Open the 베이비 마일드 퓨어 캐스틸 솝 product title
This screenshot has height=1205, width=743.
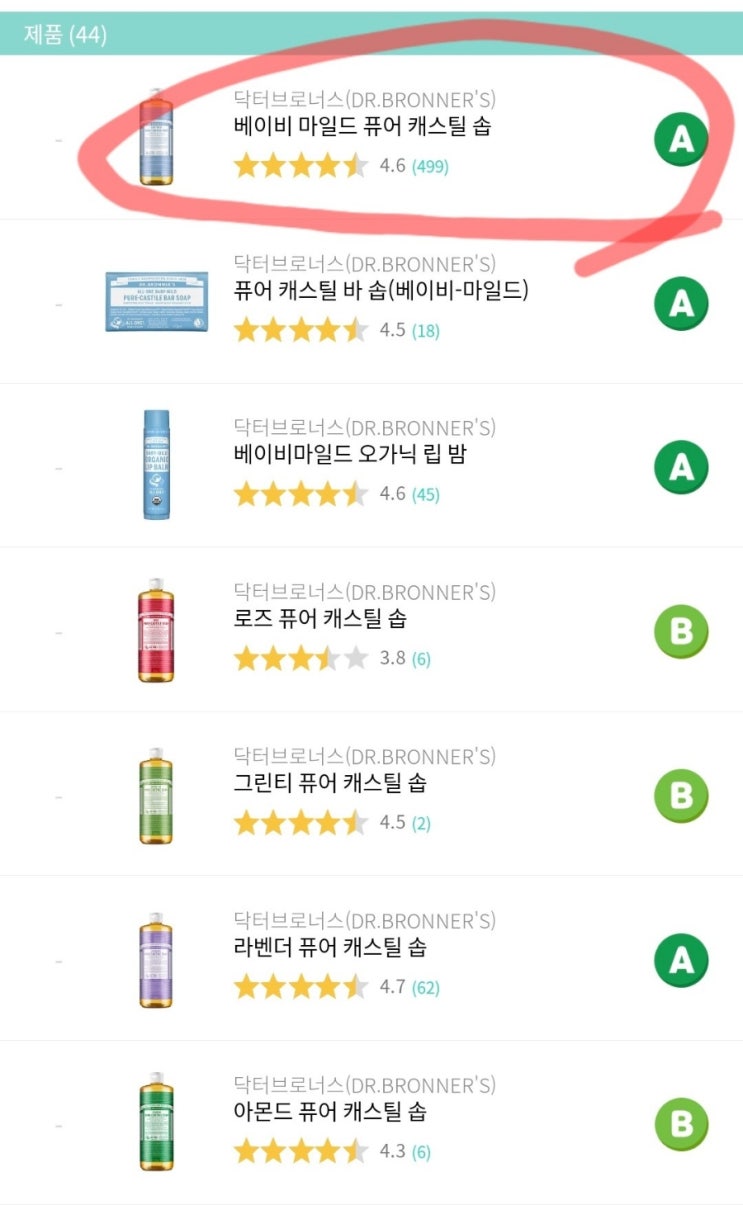pos(361,127)
